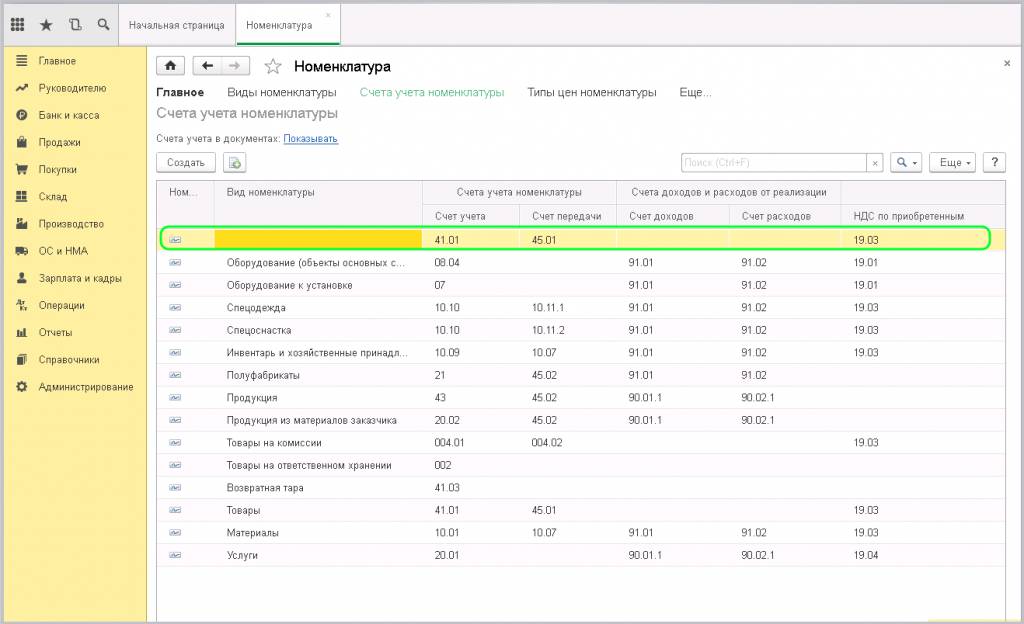The height and width of the screenshot is (624, 1024).
Task: Expand the Еще dropdown button
Action: 953,163
